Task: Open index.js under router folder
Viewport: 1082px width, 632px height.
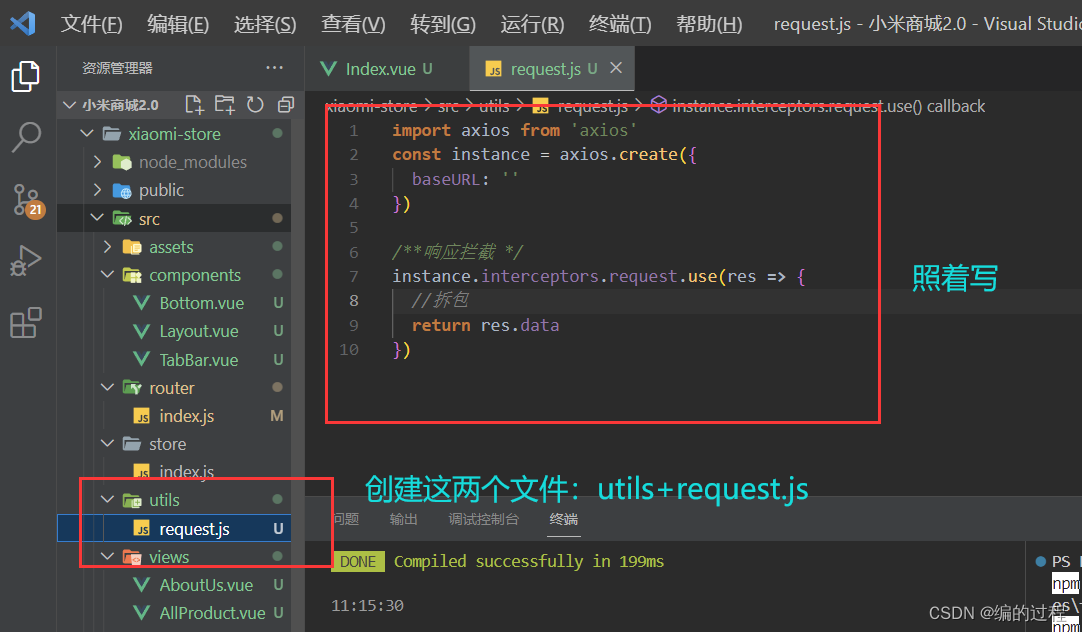Action: [174, 416]
